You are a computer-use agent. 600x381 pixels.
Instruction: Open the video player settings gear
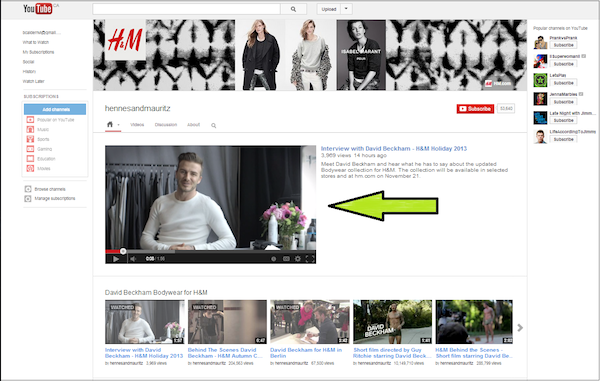point(298,259)
